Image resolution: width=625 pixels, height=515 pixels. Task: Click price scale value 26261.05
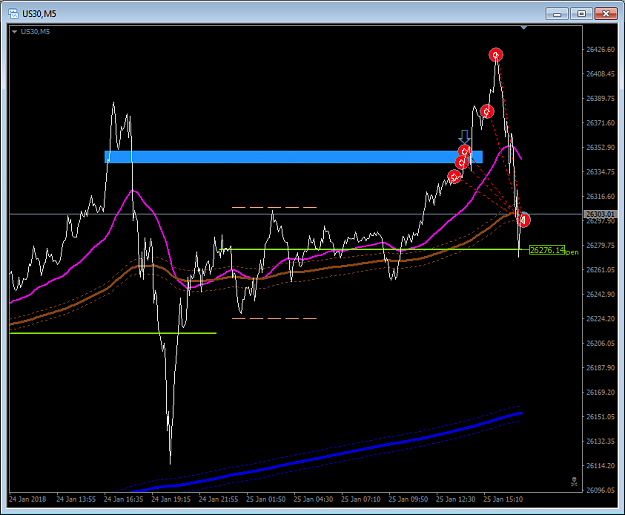tap(600, 270)
